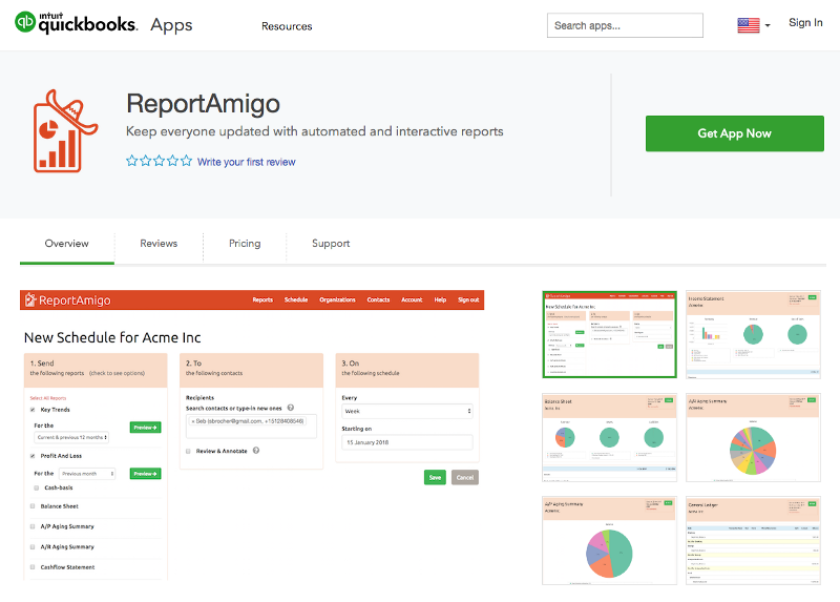
Task: Toggle the Key Trends checkbox
Action: (33, 410)
